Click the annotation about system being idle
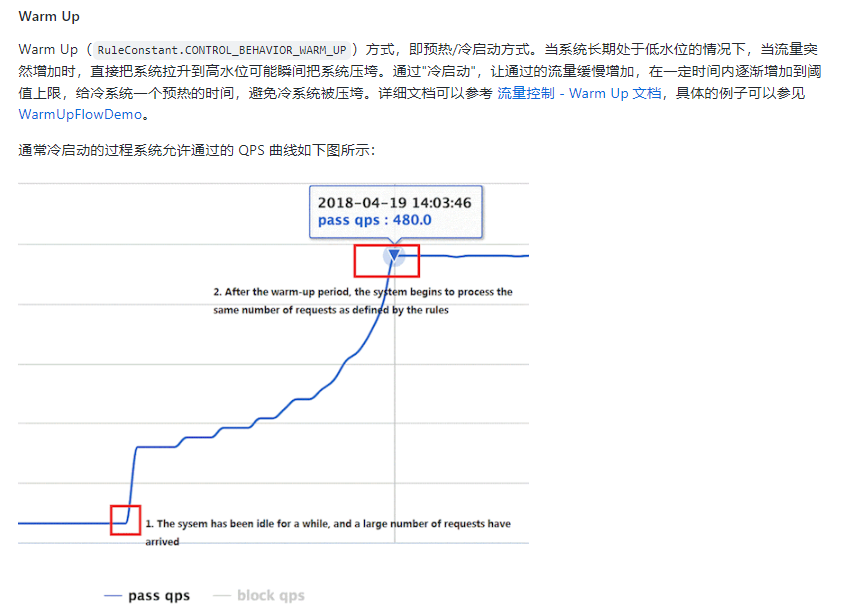 point(328,532)
